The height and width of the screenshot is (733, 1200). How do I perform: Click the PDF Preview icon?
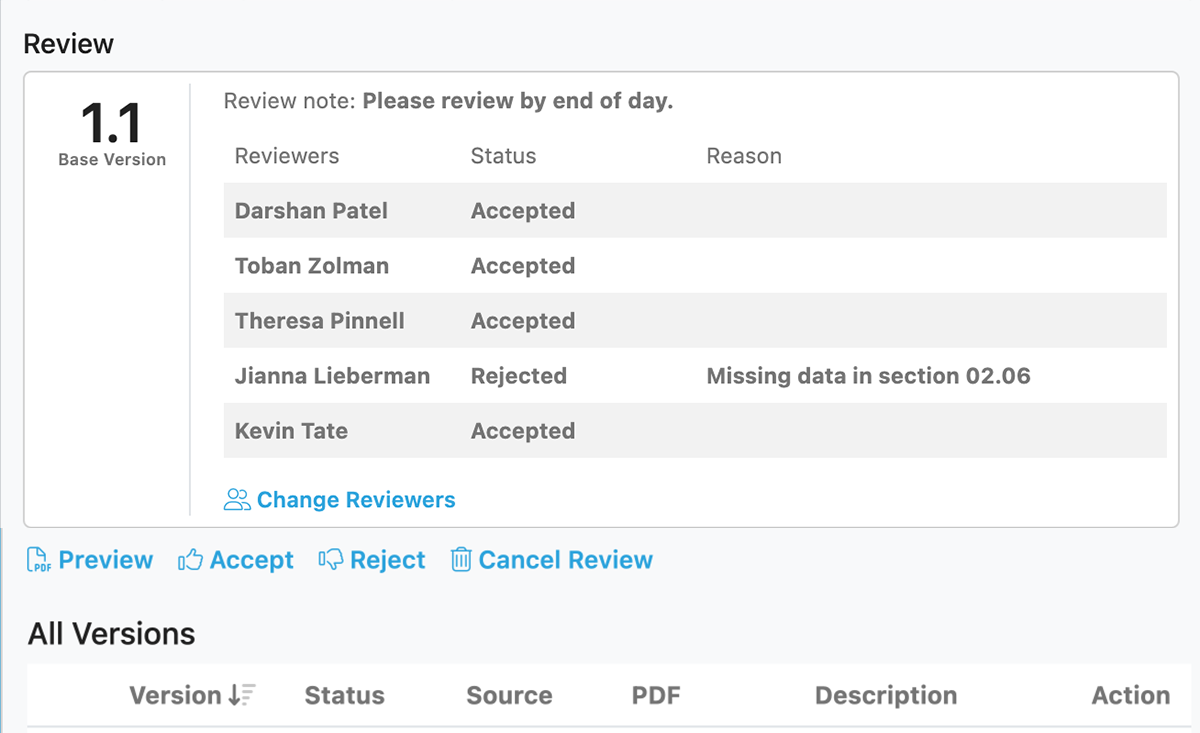[x=37, y=559]
